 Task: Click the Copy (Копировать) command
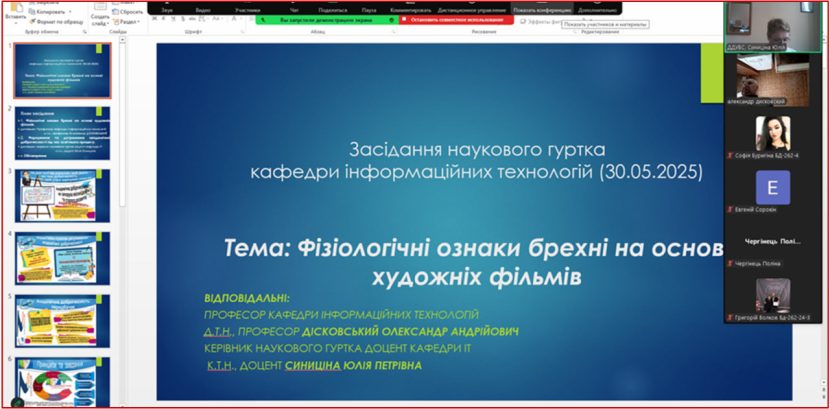46,10
